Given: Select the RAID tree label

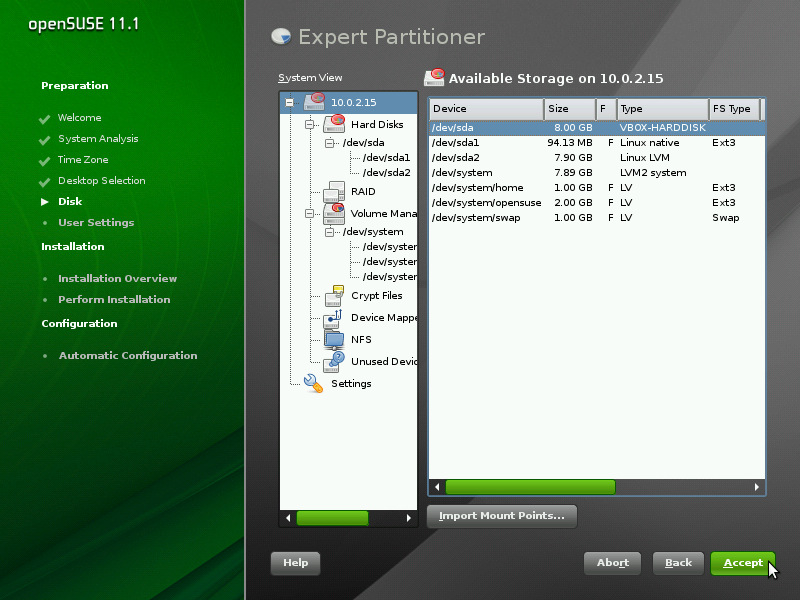Looking at the screenshot, I should 363,191.
